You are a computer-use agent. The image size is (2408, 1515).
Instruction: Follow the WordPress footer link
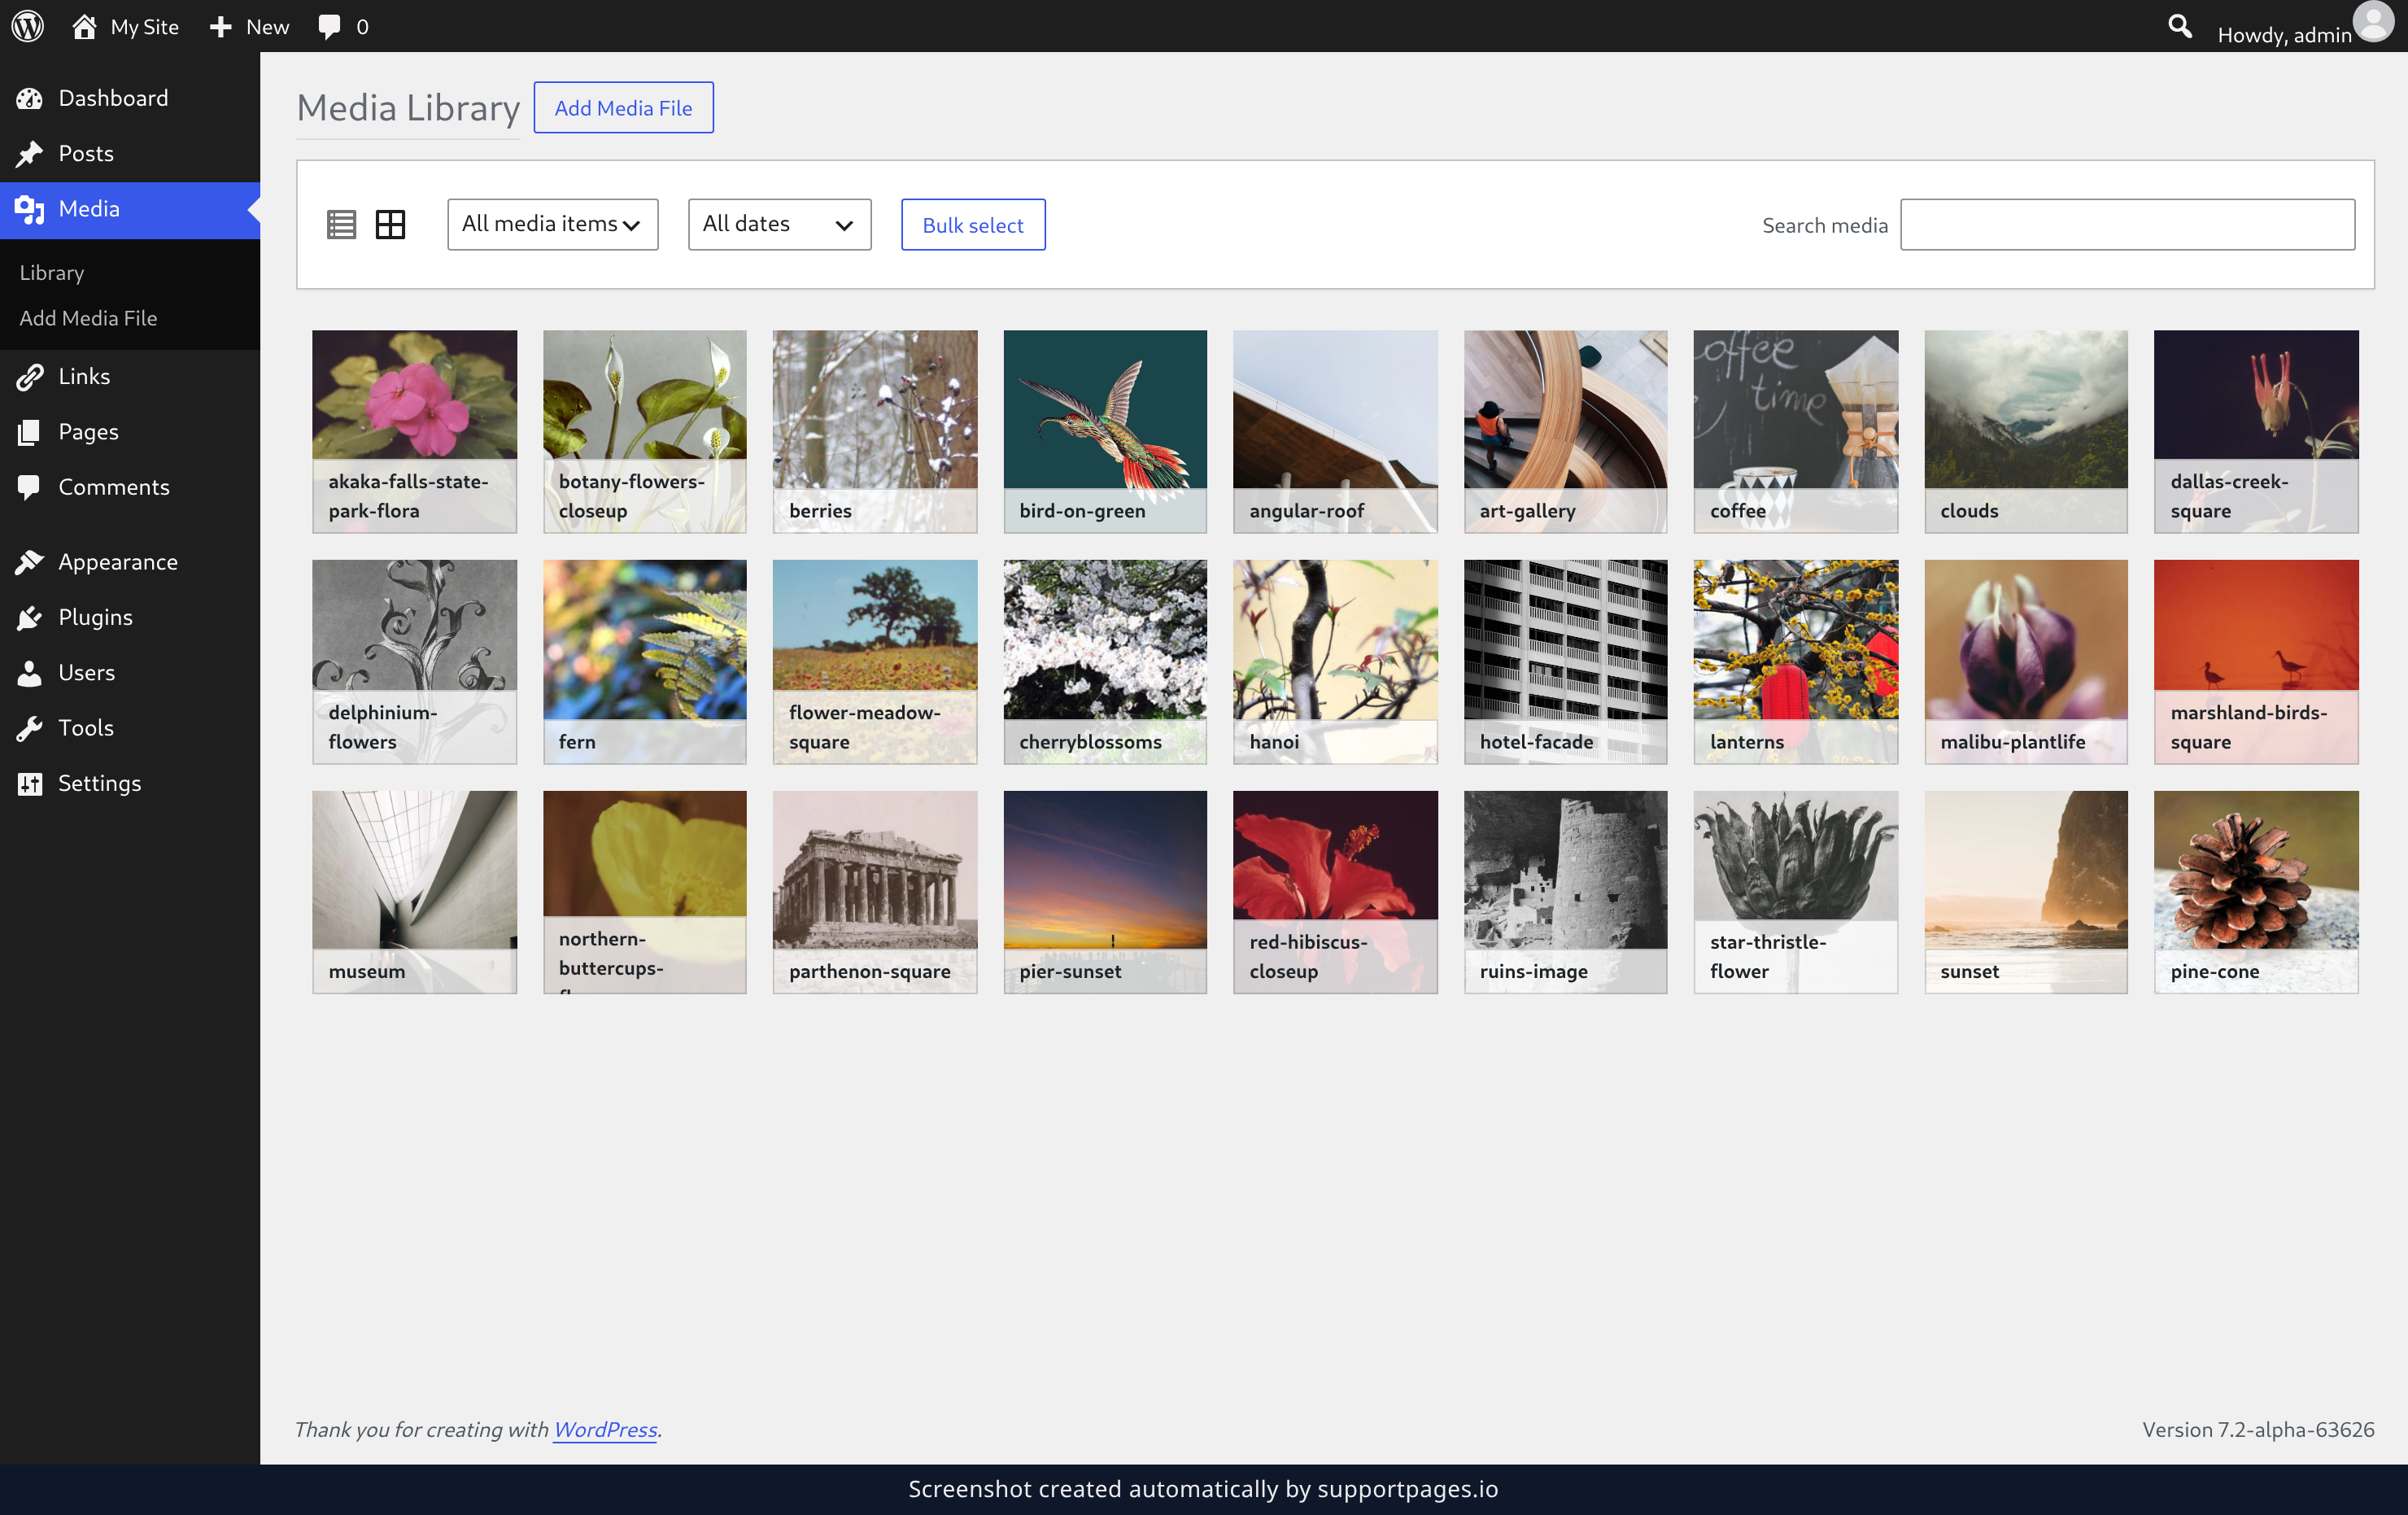click(x=605, y=1429)
